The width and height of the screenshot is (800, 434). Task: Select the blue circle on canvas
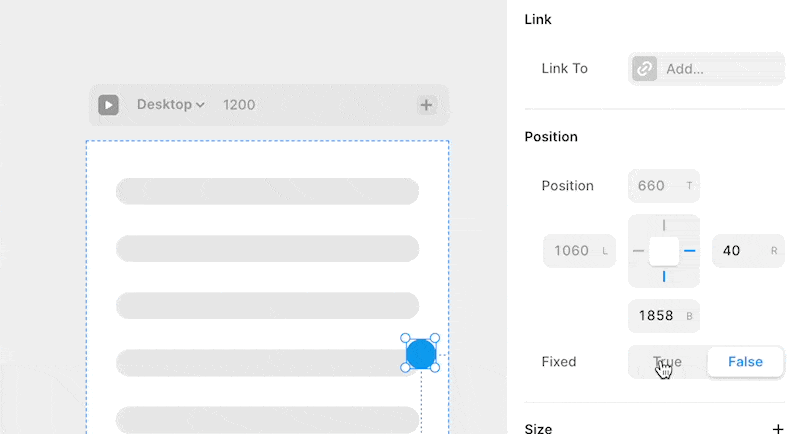coord(421,354)
